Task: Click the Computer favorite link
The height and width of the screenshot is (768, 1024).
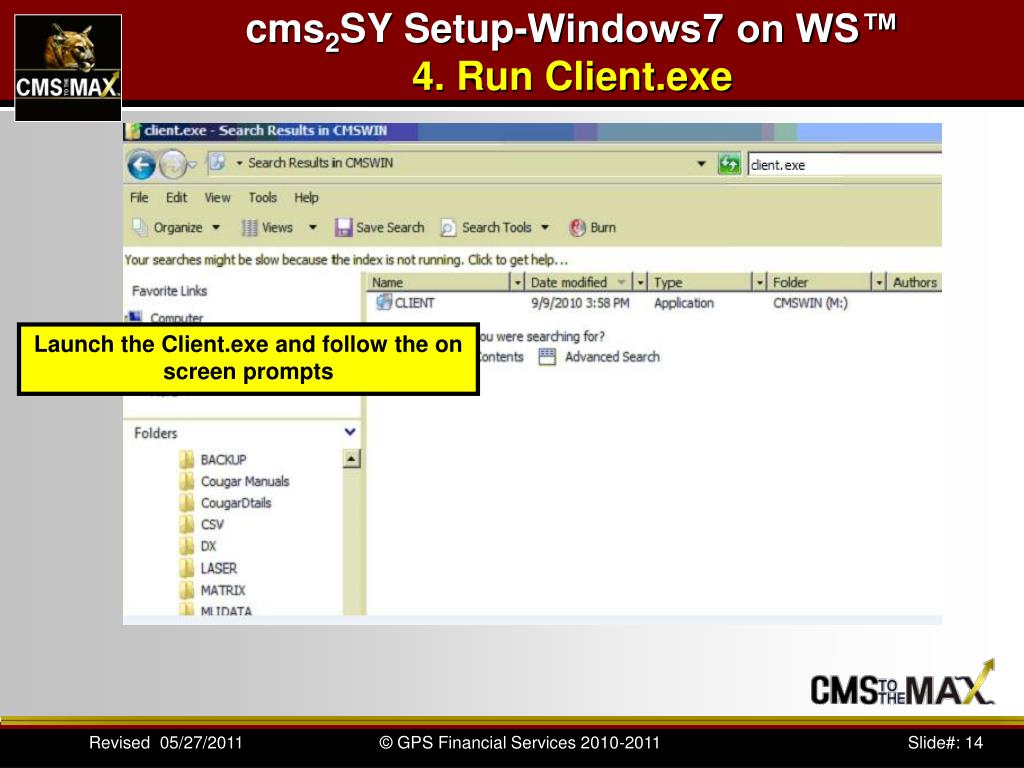Action: 176,317
